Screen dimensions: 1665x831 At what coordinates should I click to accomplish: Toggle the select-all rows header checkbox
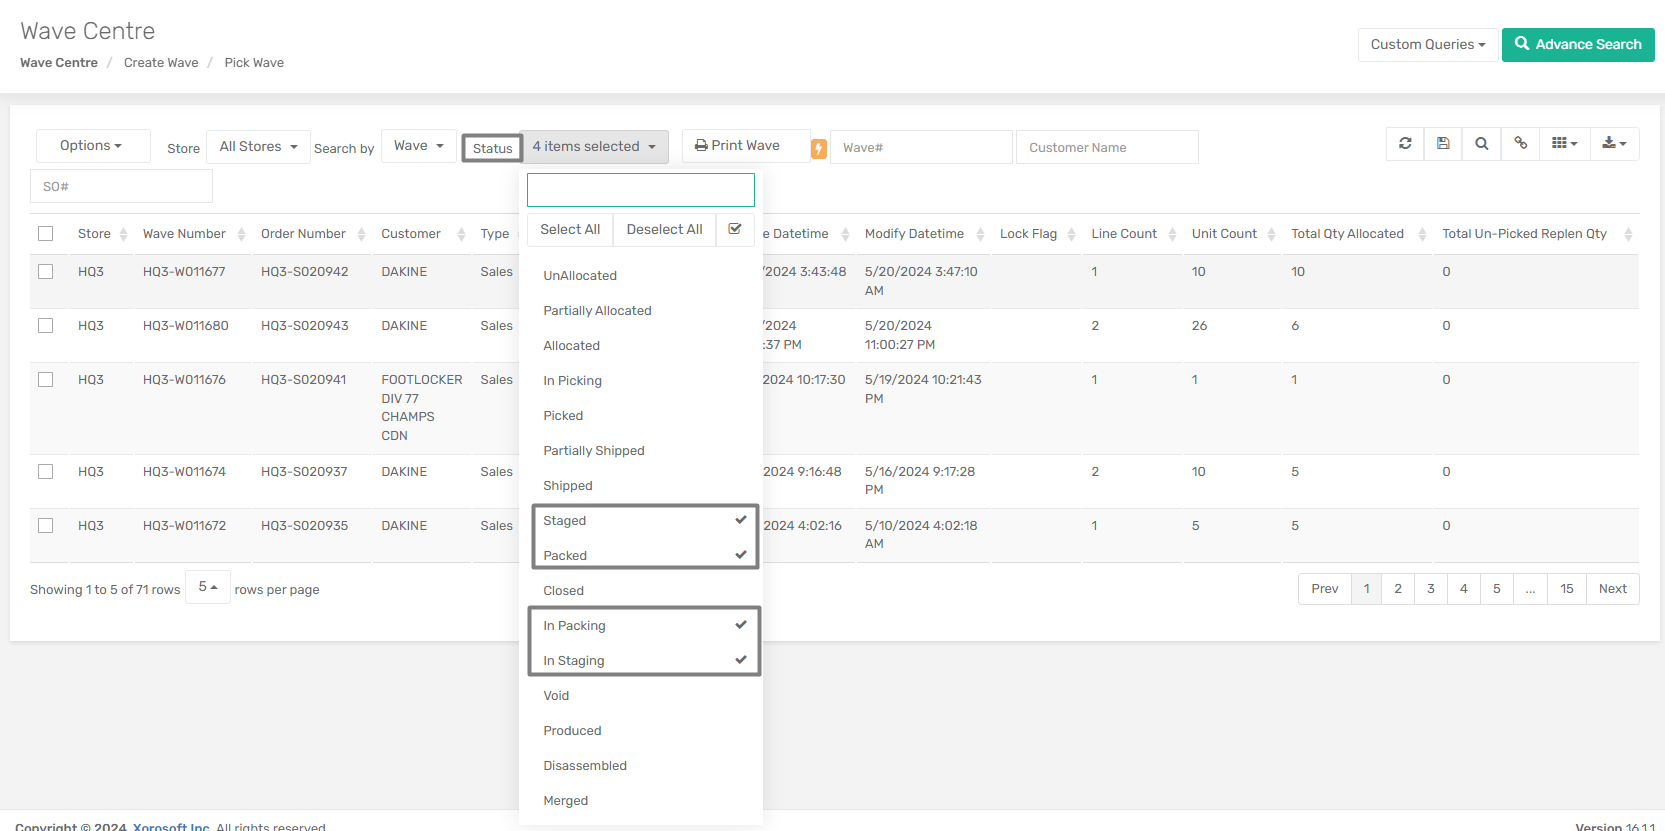point(45,233)
